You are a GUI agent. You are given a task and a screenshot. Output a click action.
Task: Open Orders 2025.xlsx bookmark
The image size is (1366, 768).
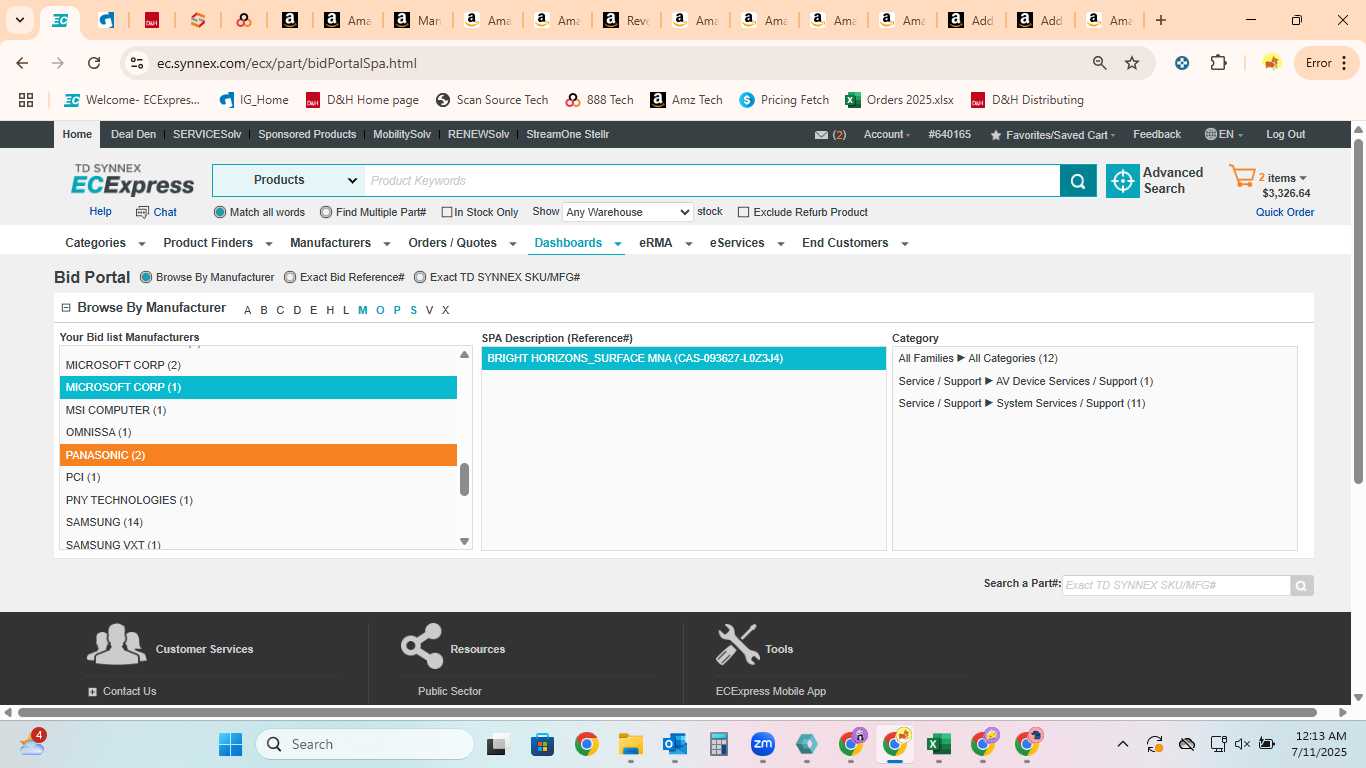pyautogui.click(x=899, y=100)
